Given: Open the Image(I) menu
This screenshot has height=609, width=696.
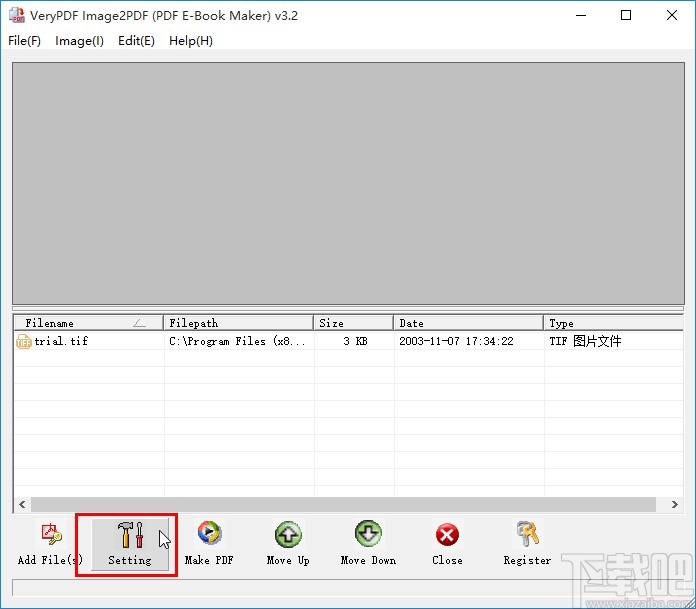Looking at the screenshot, I should 79,41.
